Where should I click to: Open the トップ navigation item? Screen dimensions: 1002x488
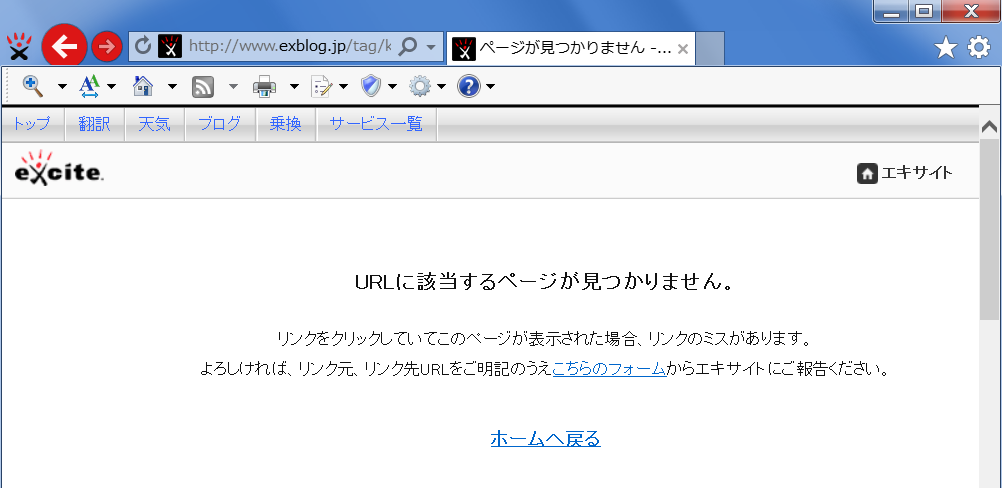pos(32,124)
